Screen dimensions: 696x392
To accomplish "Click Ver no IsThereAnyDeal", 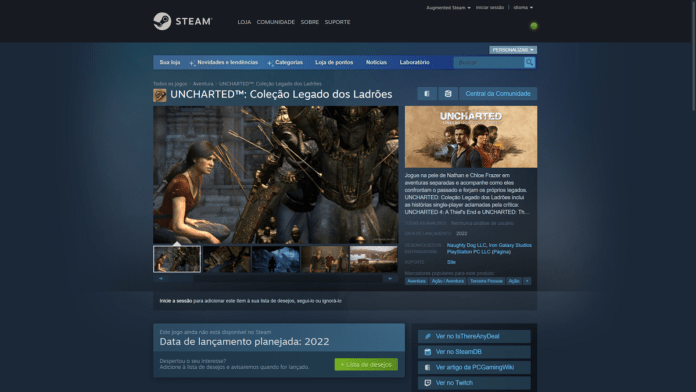I will click(474, 337).
